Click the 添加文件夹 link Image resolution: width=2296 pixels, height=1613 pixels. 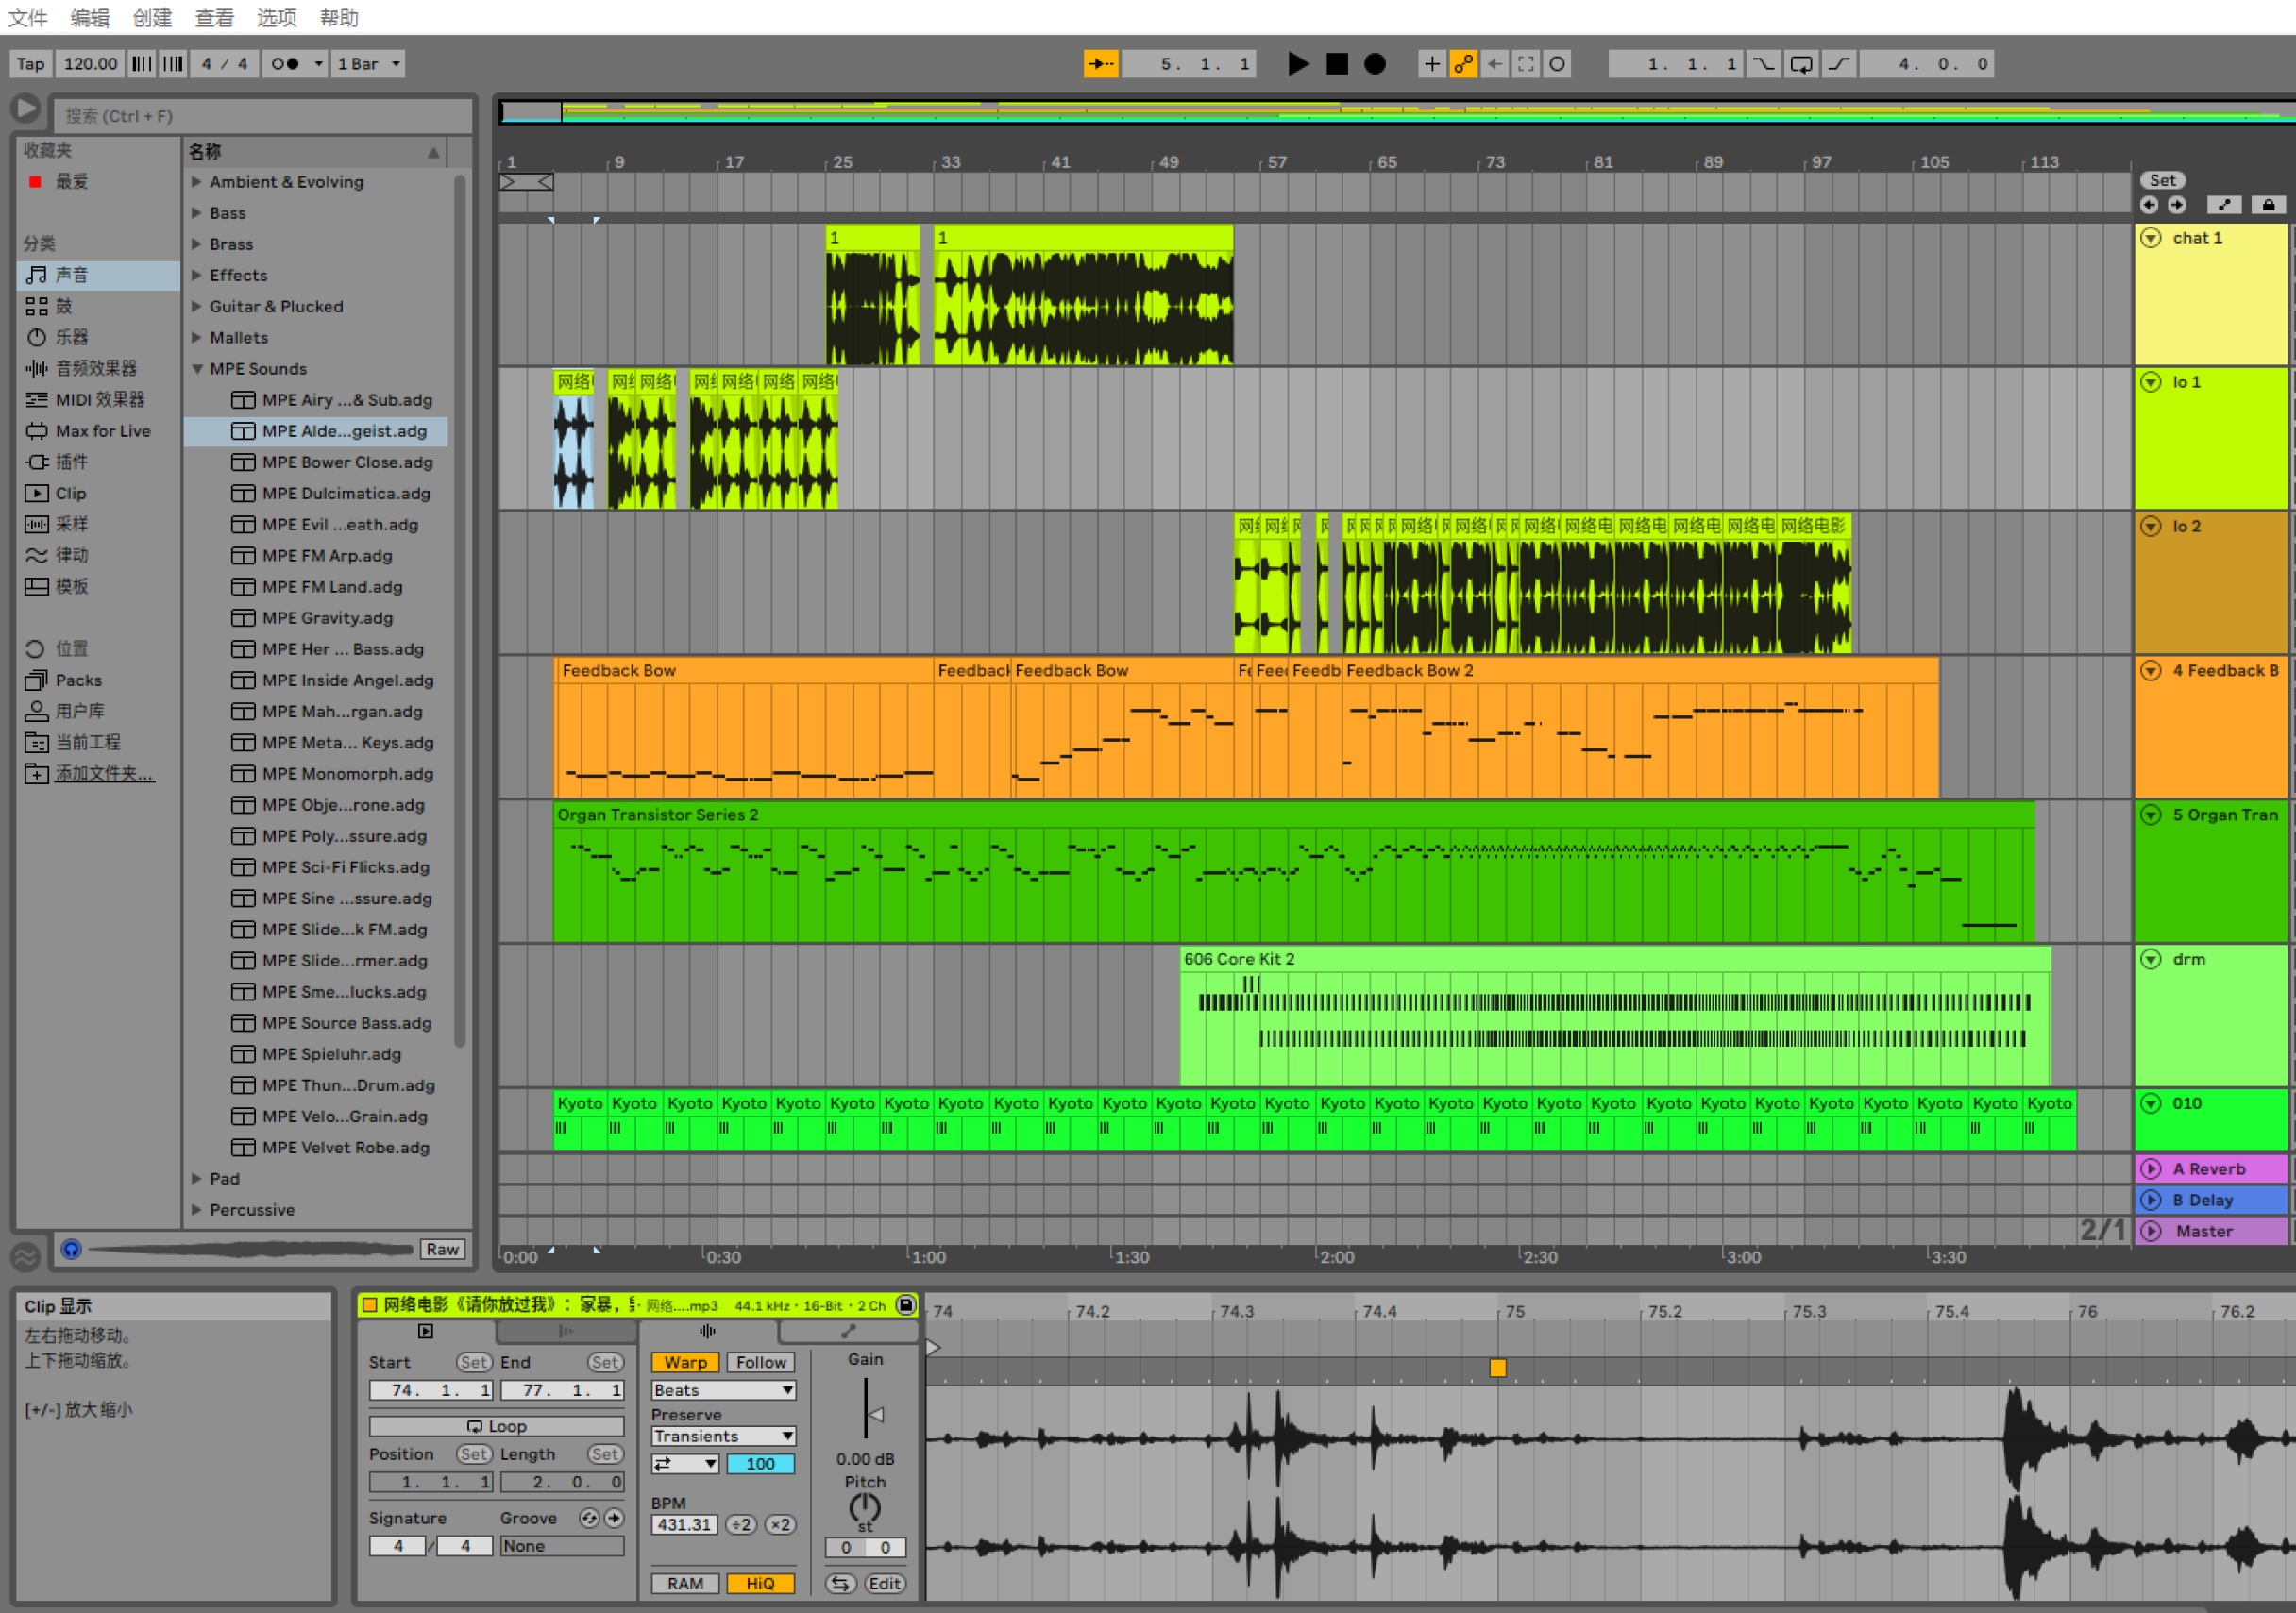coord(104,773)
